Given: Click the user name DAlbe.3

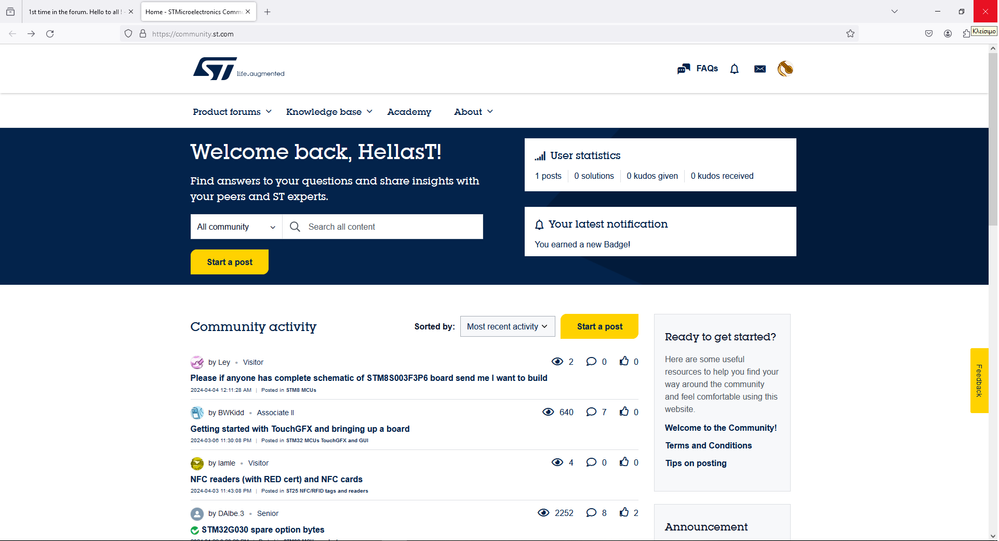Looking at the screenshot, I should (231, 513).
